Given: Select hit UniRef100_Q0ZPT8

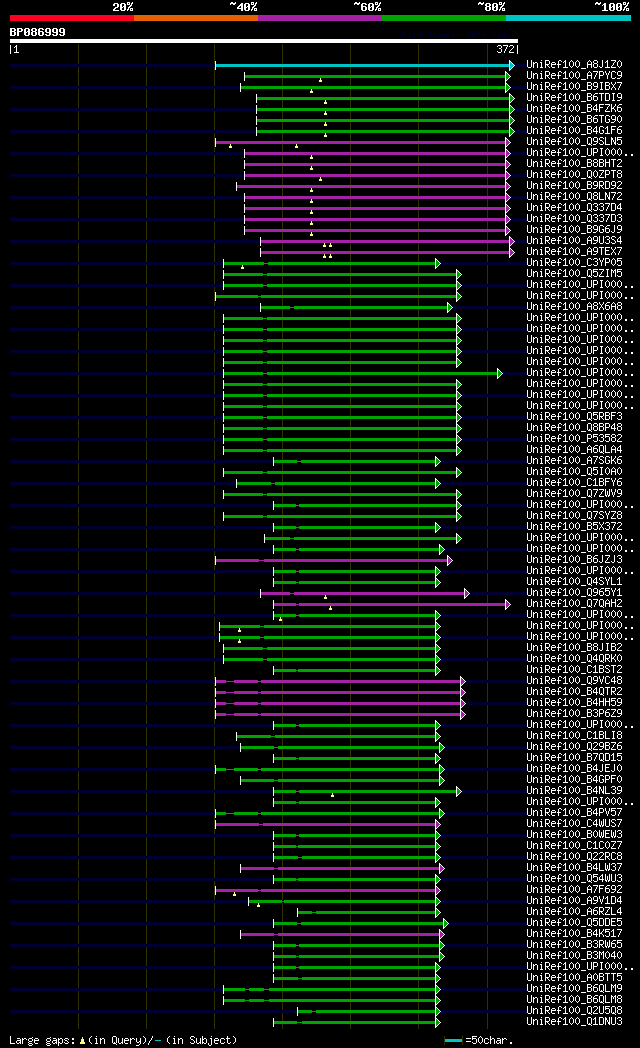Looking at the screenshot, I should (574, 174).
